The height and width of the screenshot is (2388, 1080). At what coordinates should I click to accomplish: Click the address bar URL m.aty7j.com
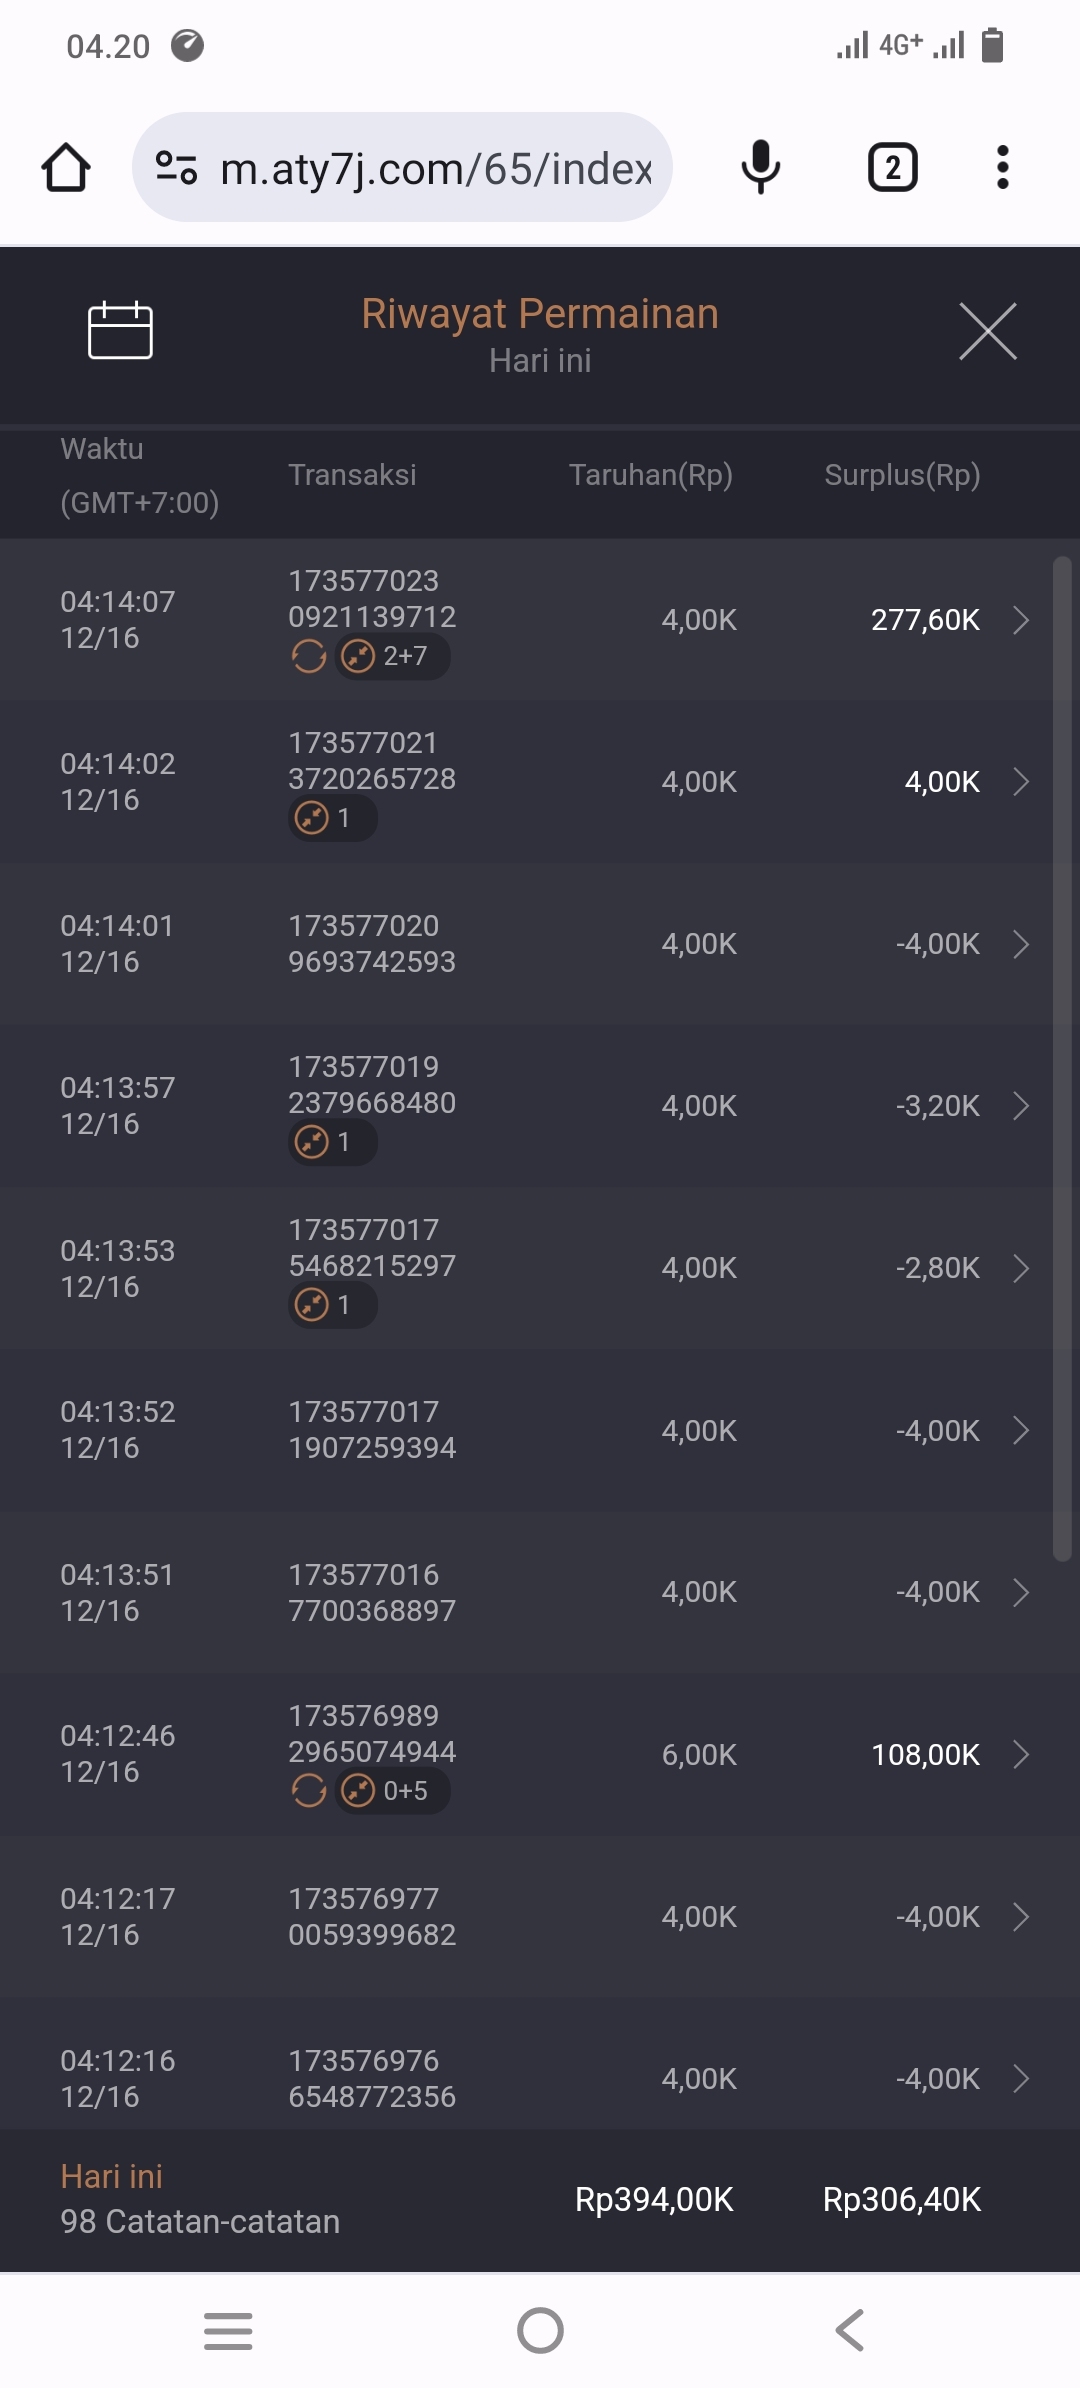[436, 169]
